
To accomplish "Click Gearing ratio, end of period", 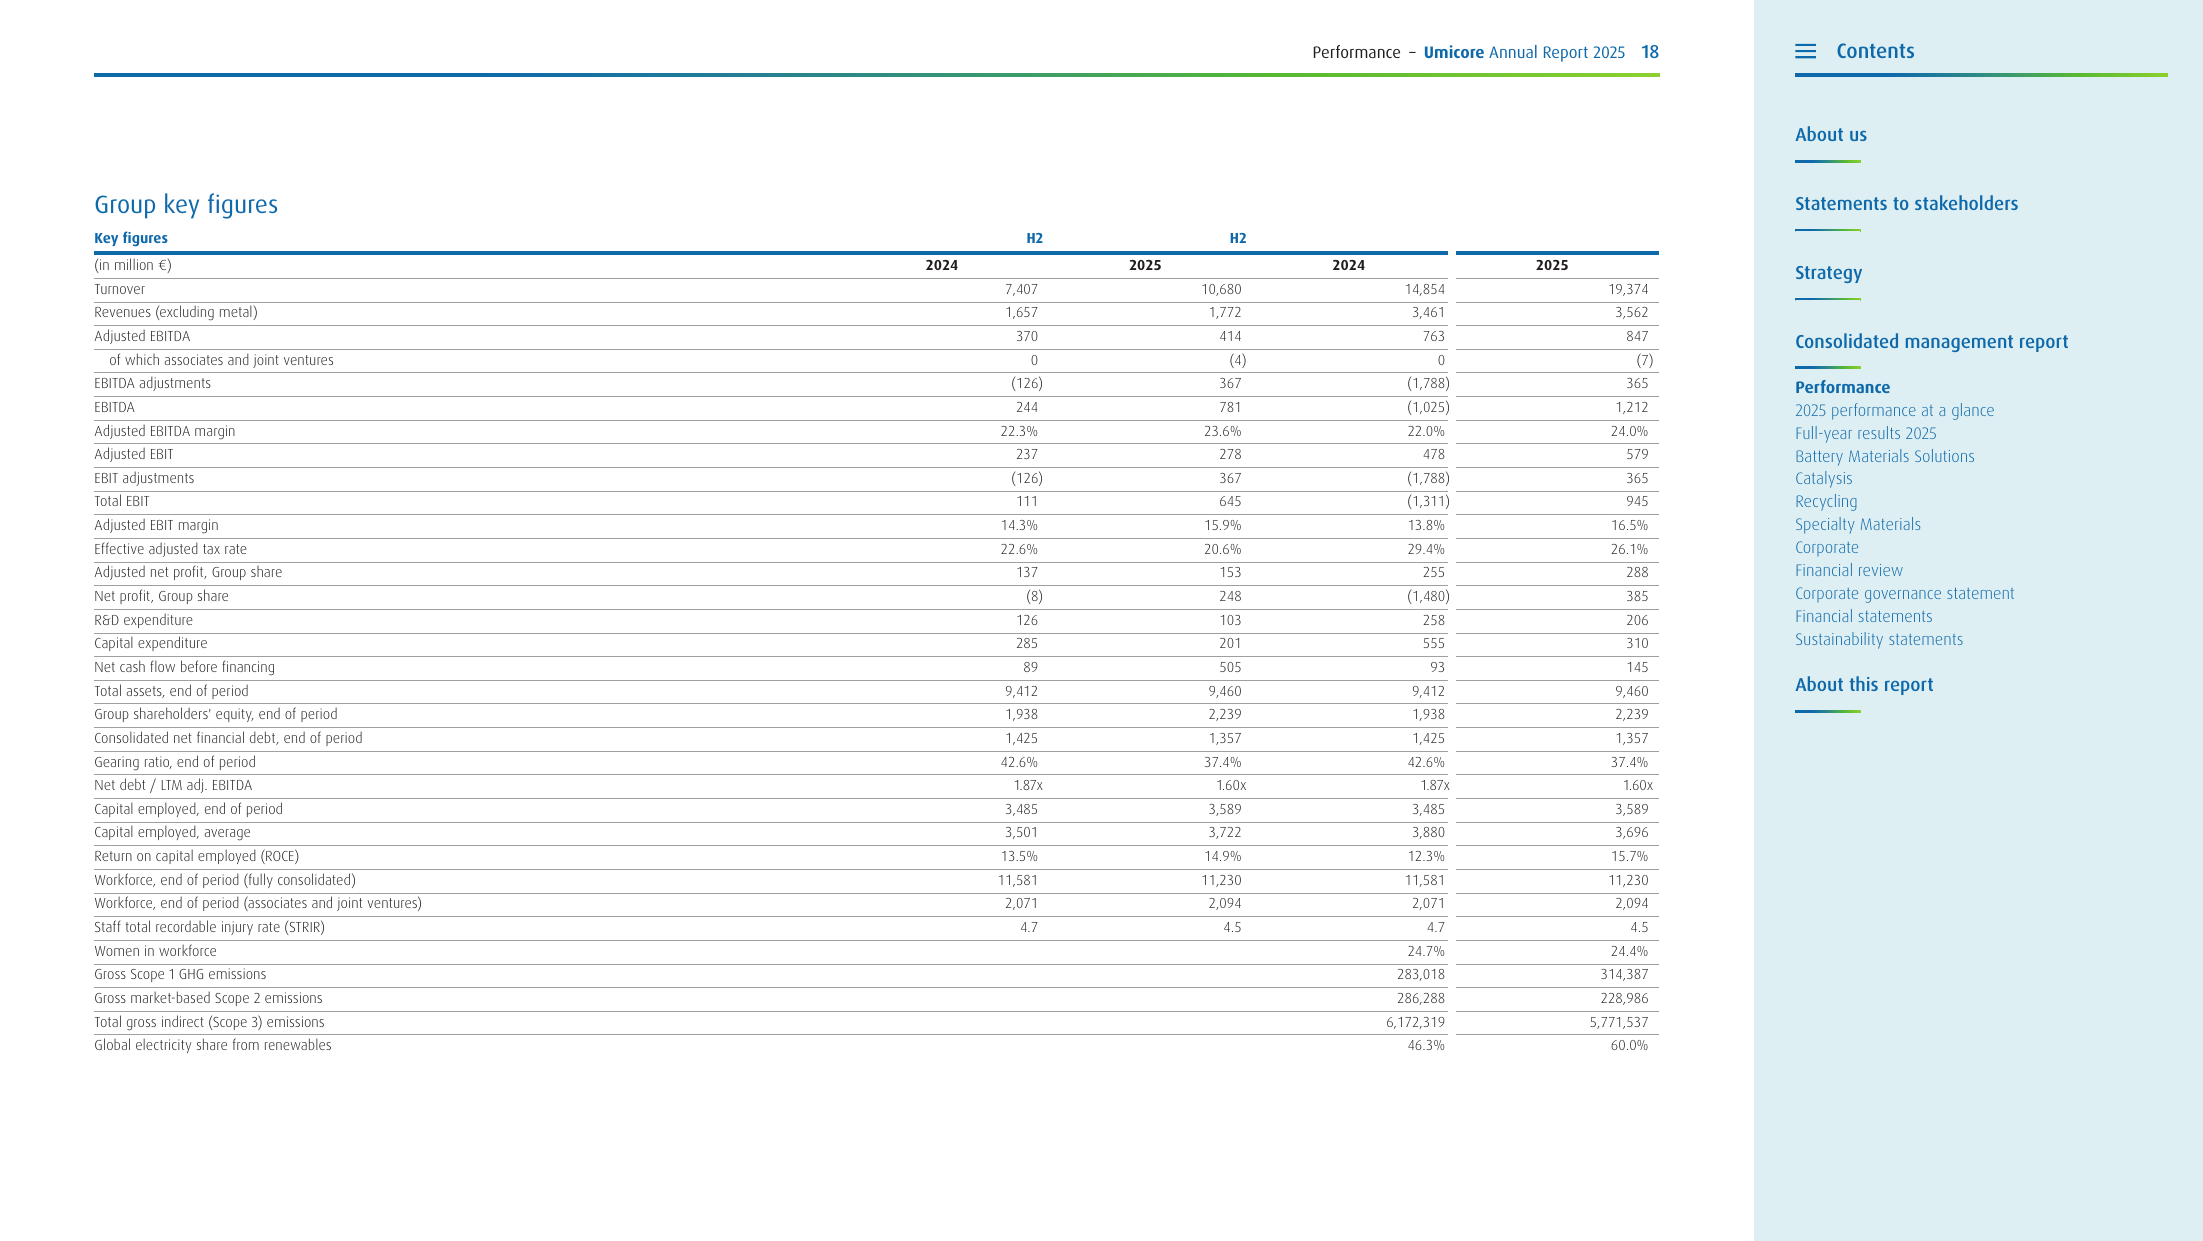I will 175,763.
